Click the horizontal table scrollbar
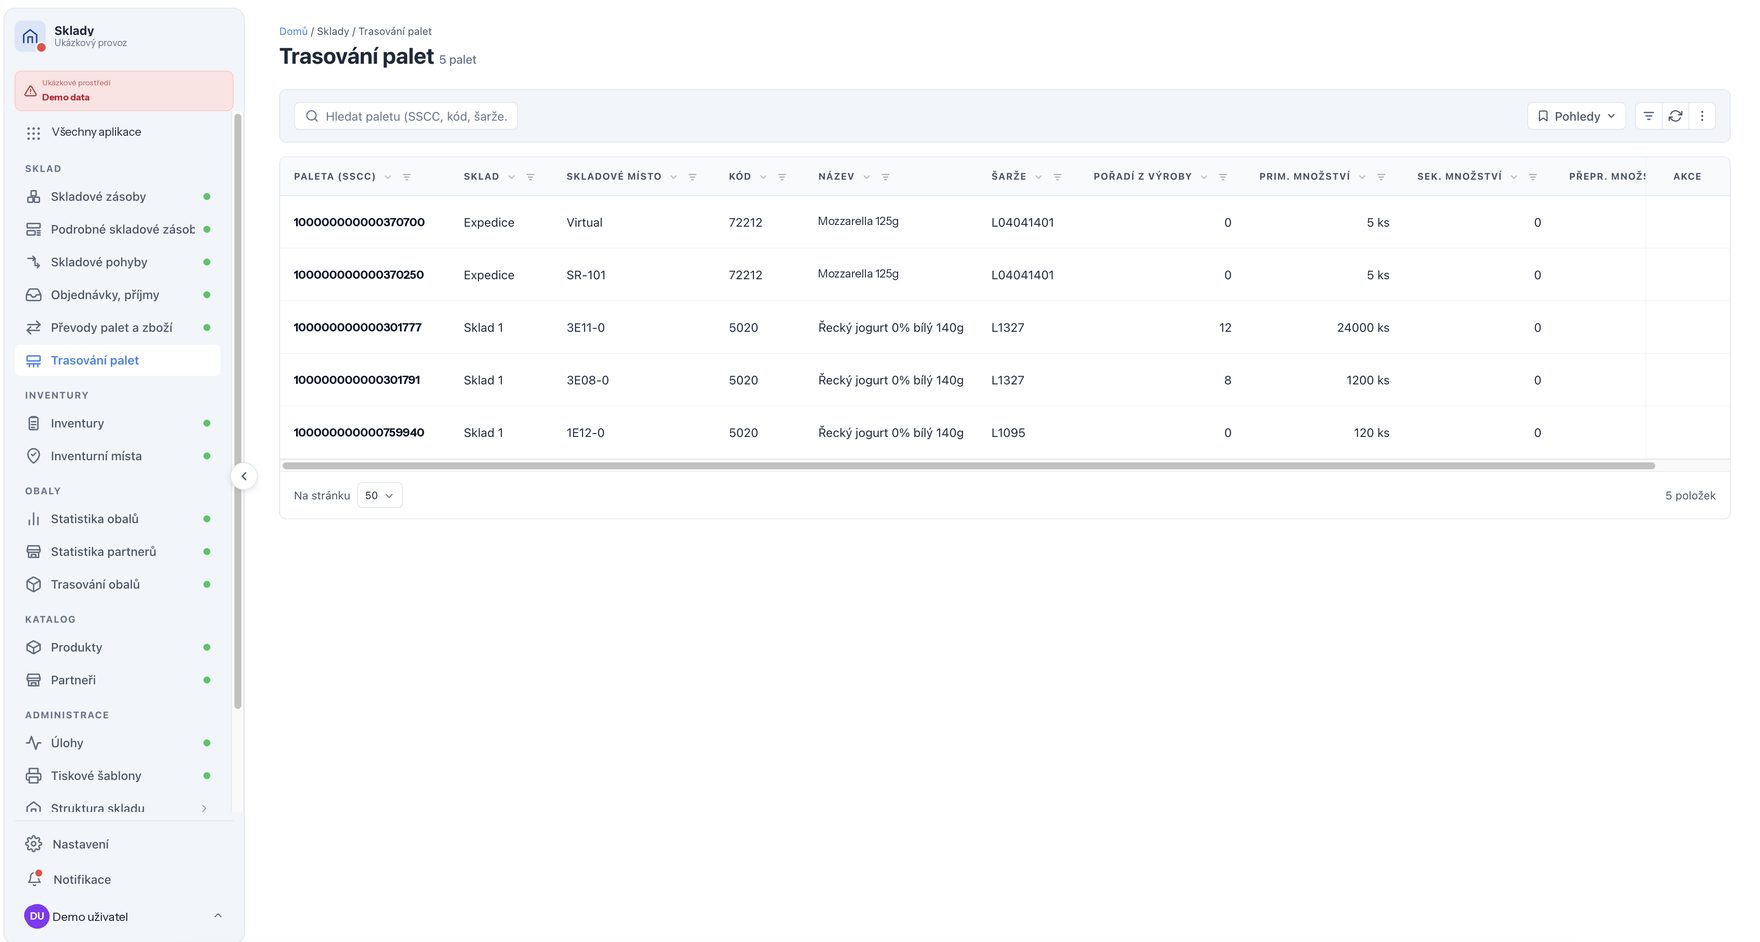This screenshot has height=942, width=1760. (968, 466)
